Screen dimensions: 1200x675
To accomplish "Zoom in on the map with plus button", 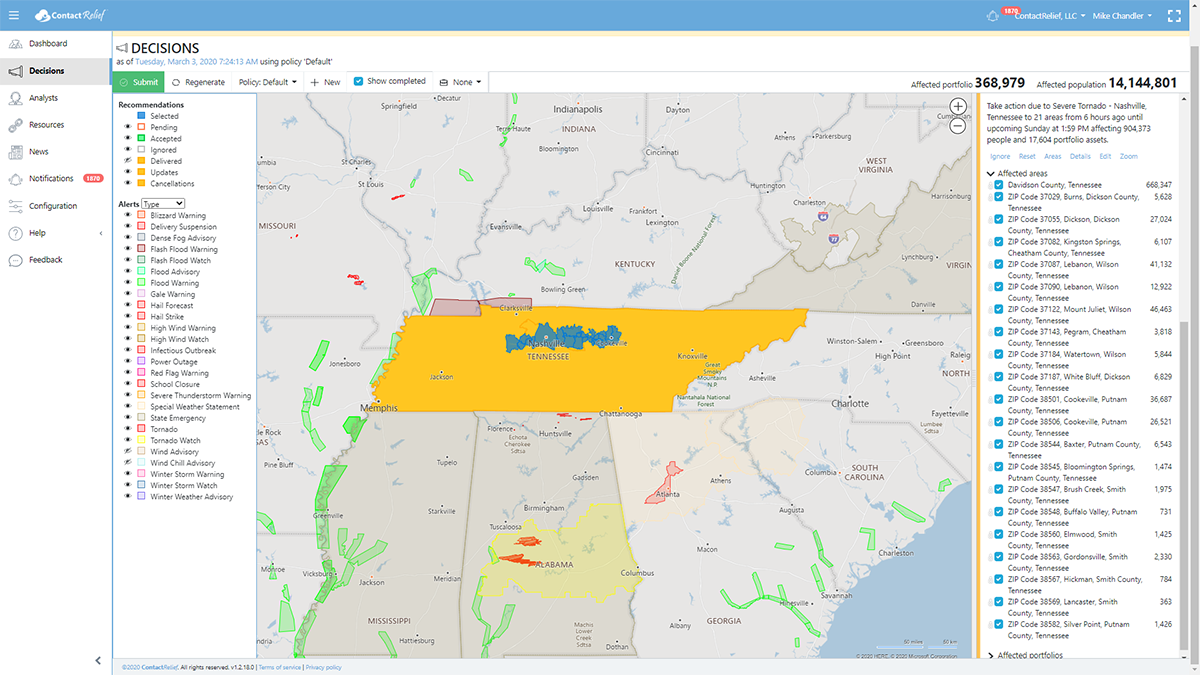I will click(x=957, y=108).
